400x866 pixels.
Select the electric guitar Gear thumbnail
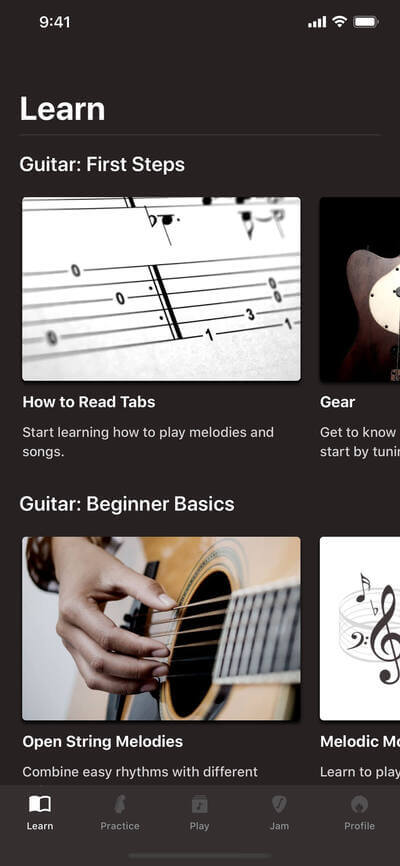(x=360, y=289)
